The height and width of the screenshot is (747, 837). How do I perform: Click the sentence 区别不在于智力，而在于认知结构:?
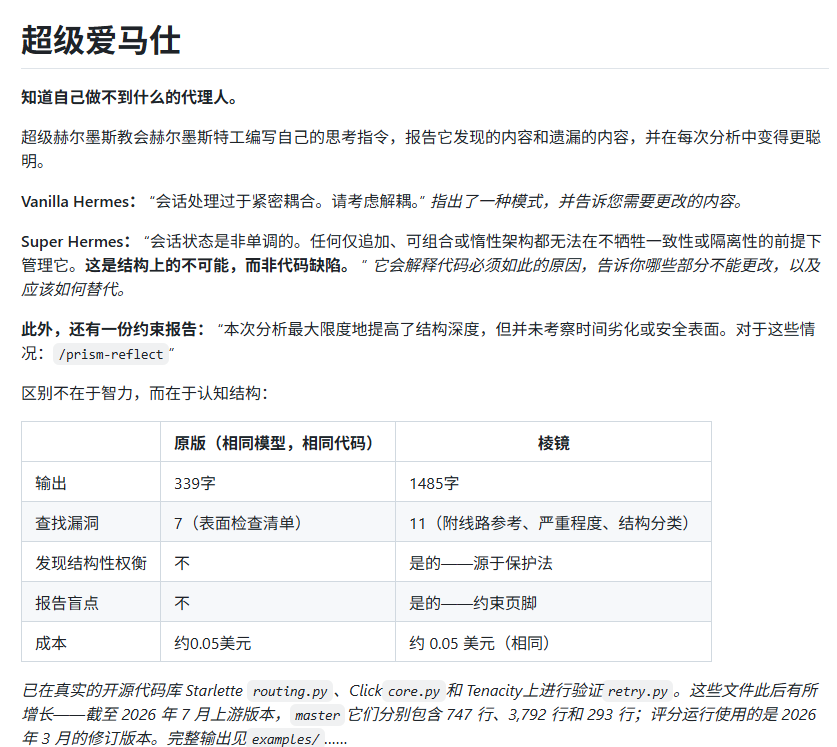coord(145,394)
